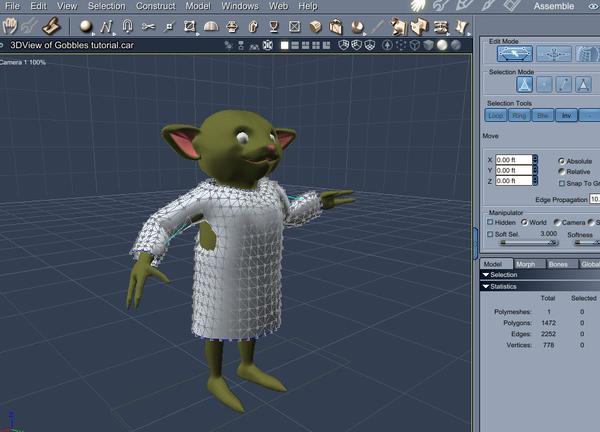The image size is (600, 432).
Task: Click the Inv selection button
Action: 566,115
